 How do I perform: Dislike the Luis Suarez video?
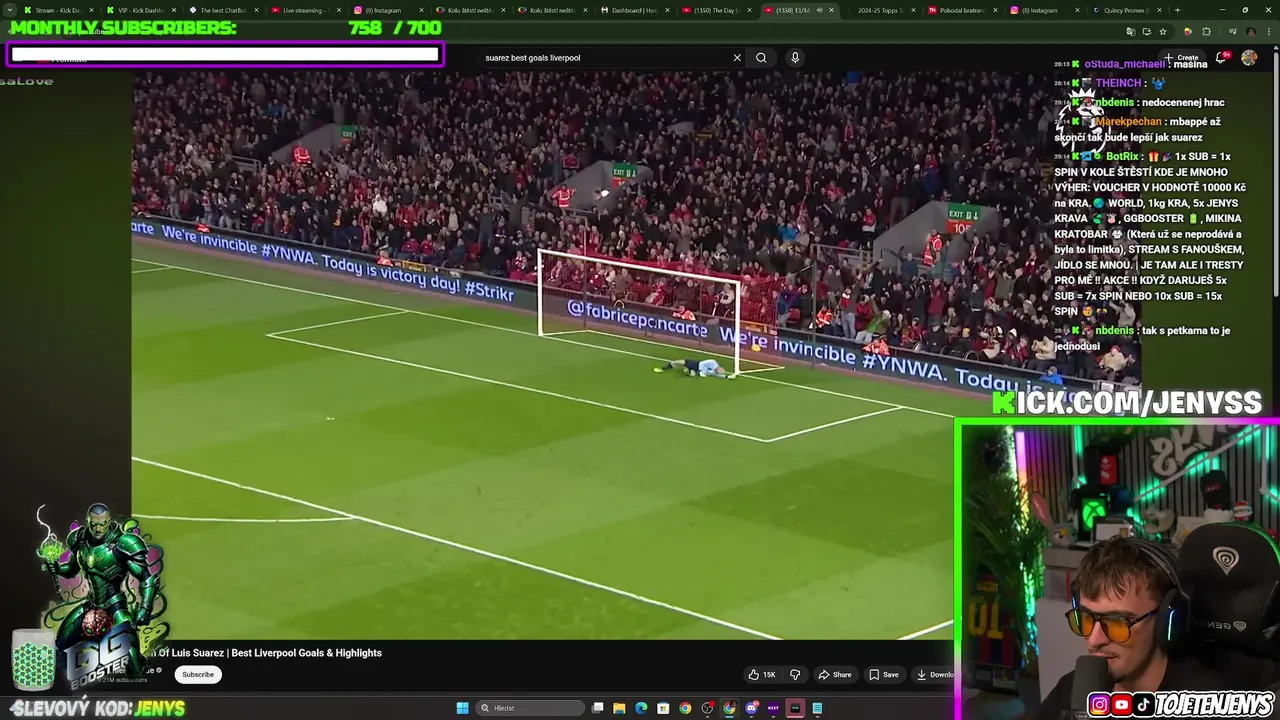coord(795,675)
